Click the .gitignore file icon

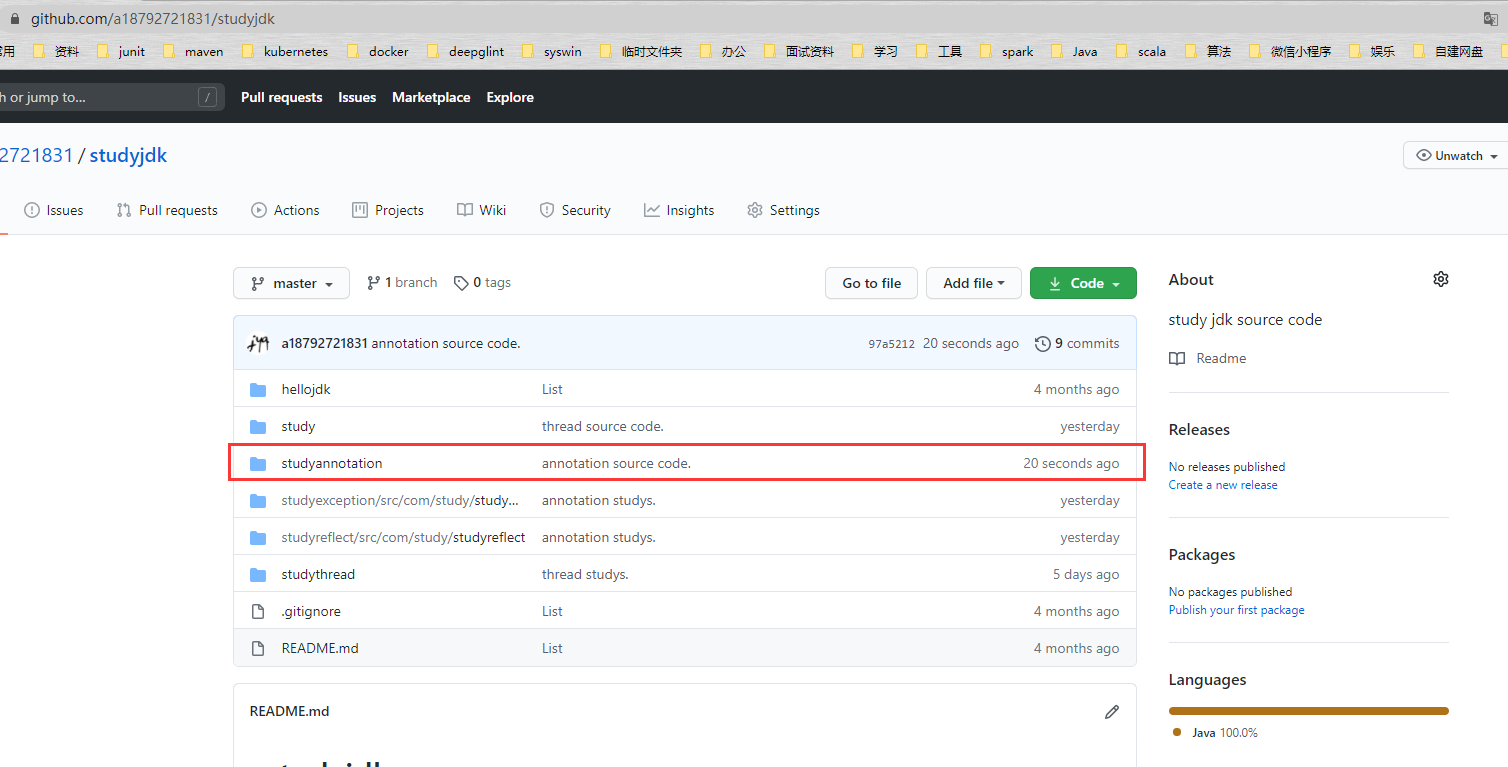point(258,612)
